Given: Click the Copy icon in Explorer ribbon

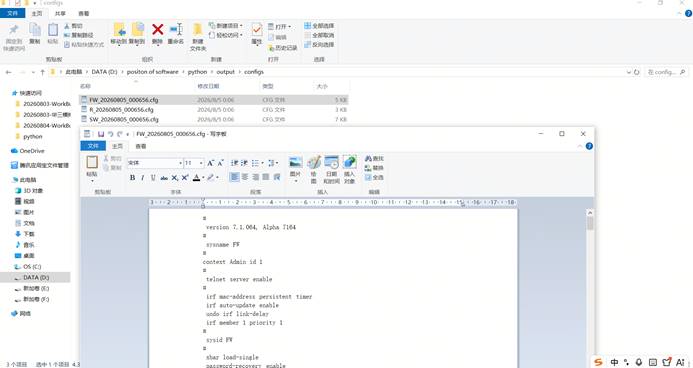Looking at the screenshot, I should tap(35, 34).
